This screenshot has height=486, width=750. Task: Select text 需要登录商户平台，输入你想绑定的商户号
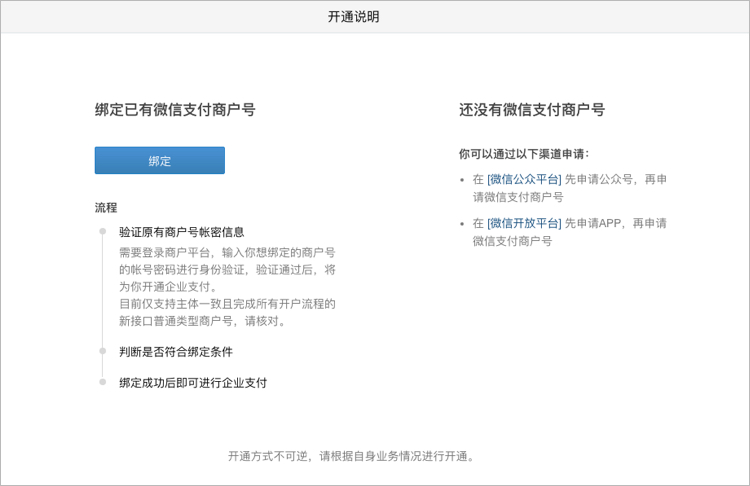(x=227, y=253)
